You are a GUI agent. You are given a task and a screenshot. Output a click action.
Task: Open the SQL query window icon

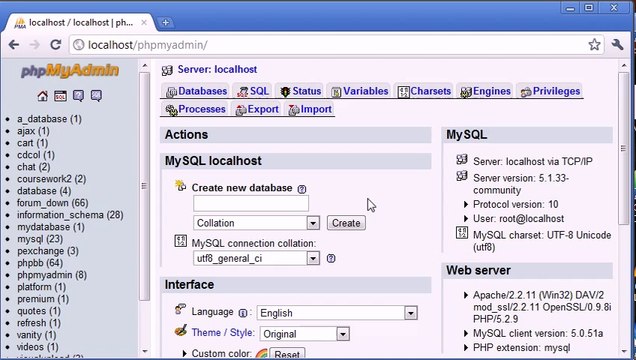pyautogui.click(x=60, y=96)
